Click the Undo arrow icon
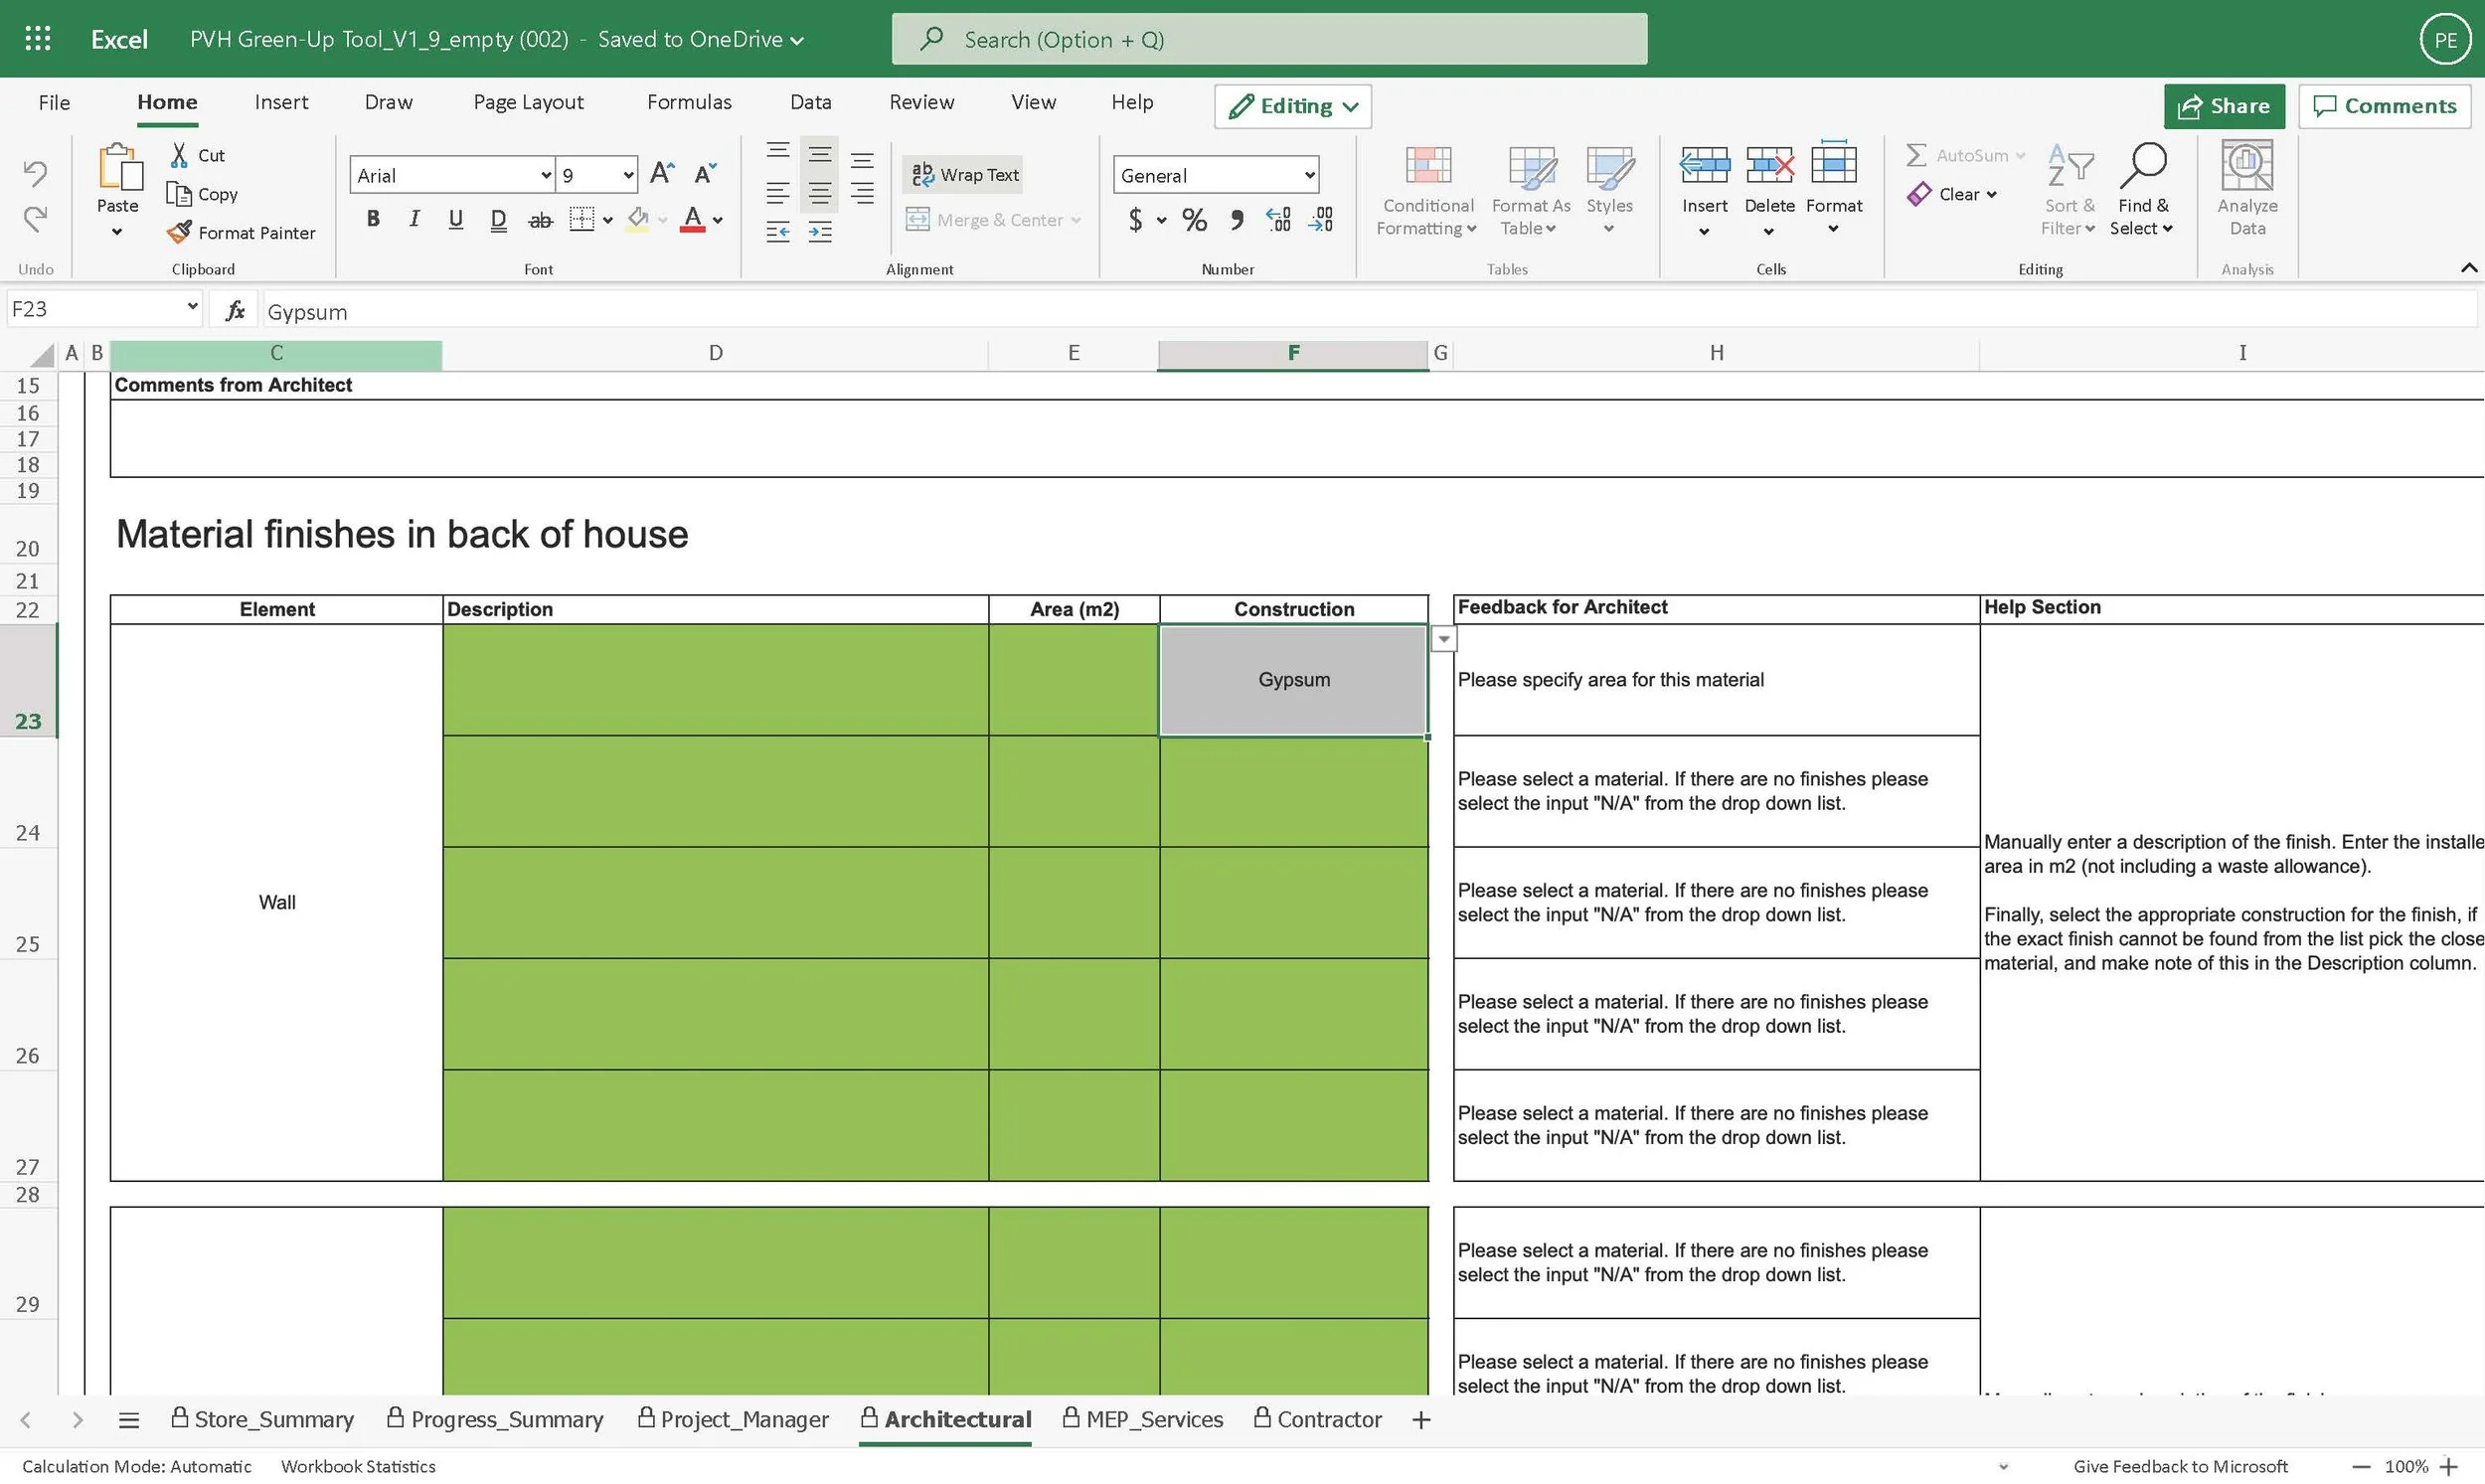Image resolution: width=2485 pixels, height=1484 pixels. coord(35,173)
